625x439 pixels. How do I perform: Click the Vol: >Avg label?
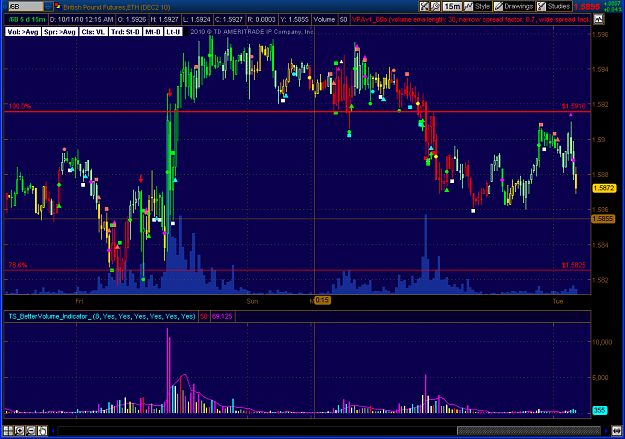[x=23, y=32]
